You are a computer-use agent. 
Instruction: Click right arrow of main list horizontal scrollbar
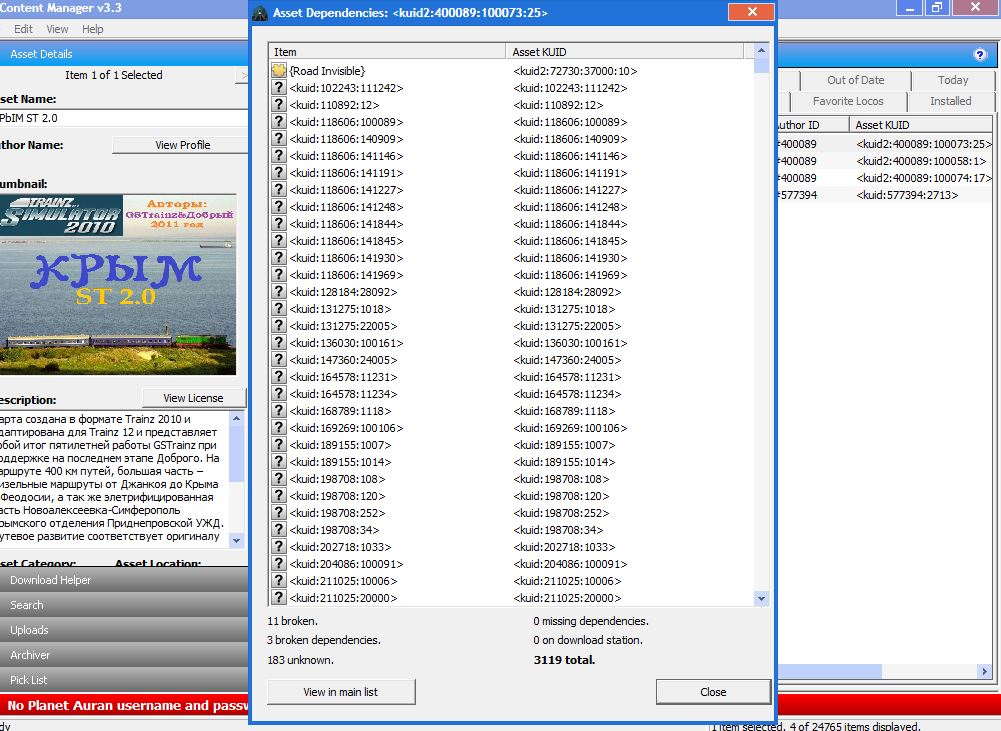coord(984,671)
